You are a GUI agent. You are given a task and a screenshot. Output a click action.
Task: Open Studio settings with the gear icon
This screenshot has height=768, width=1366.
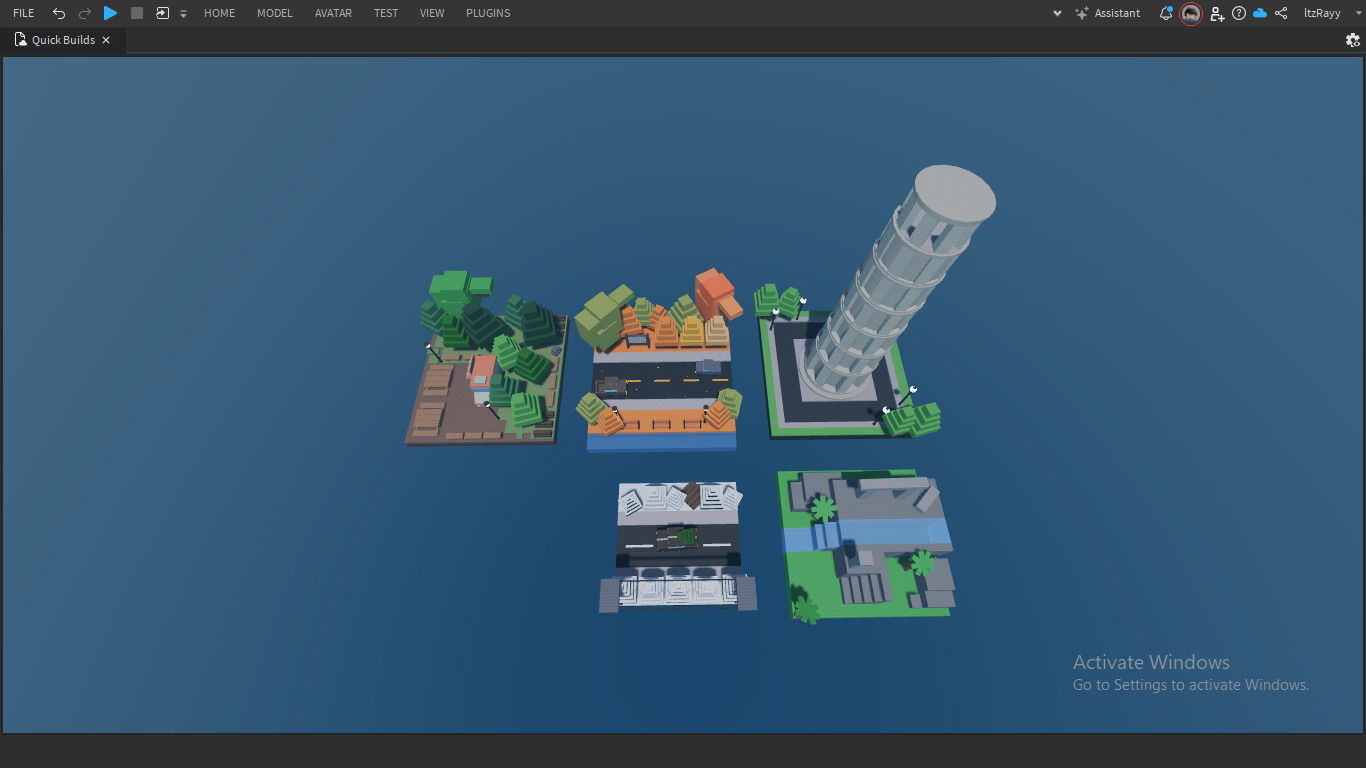(x=1353, y=40)
